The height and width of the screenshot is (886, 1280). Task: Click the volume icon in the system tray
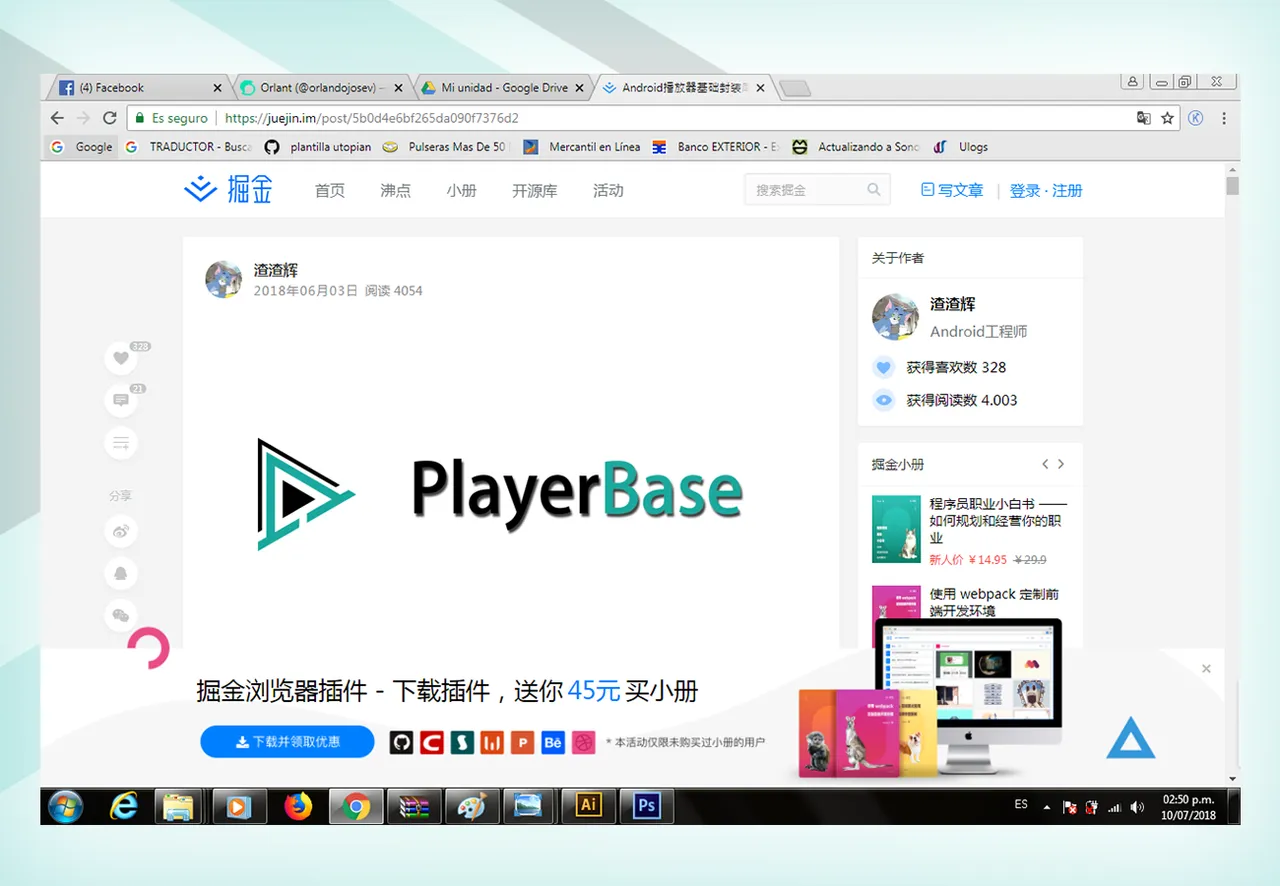1139,806
